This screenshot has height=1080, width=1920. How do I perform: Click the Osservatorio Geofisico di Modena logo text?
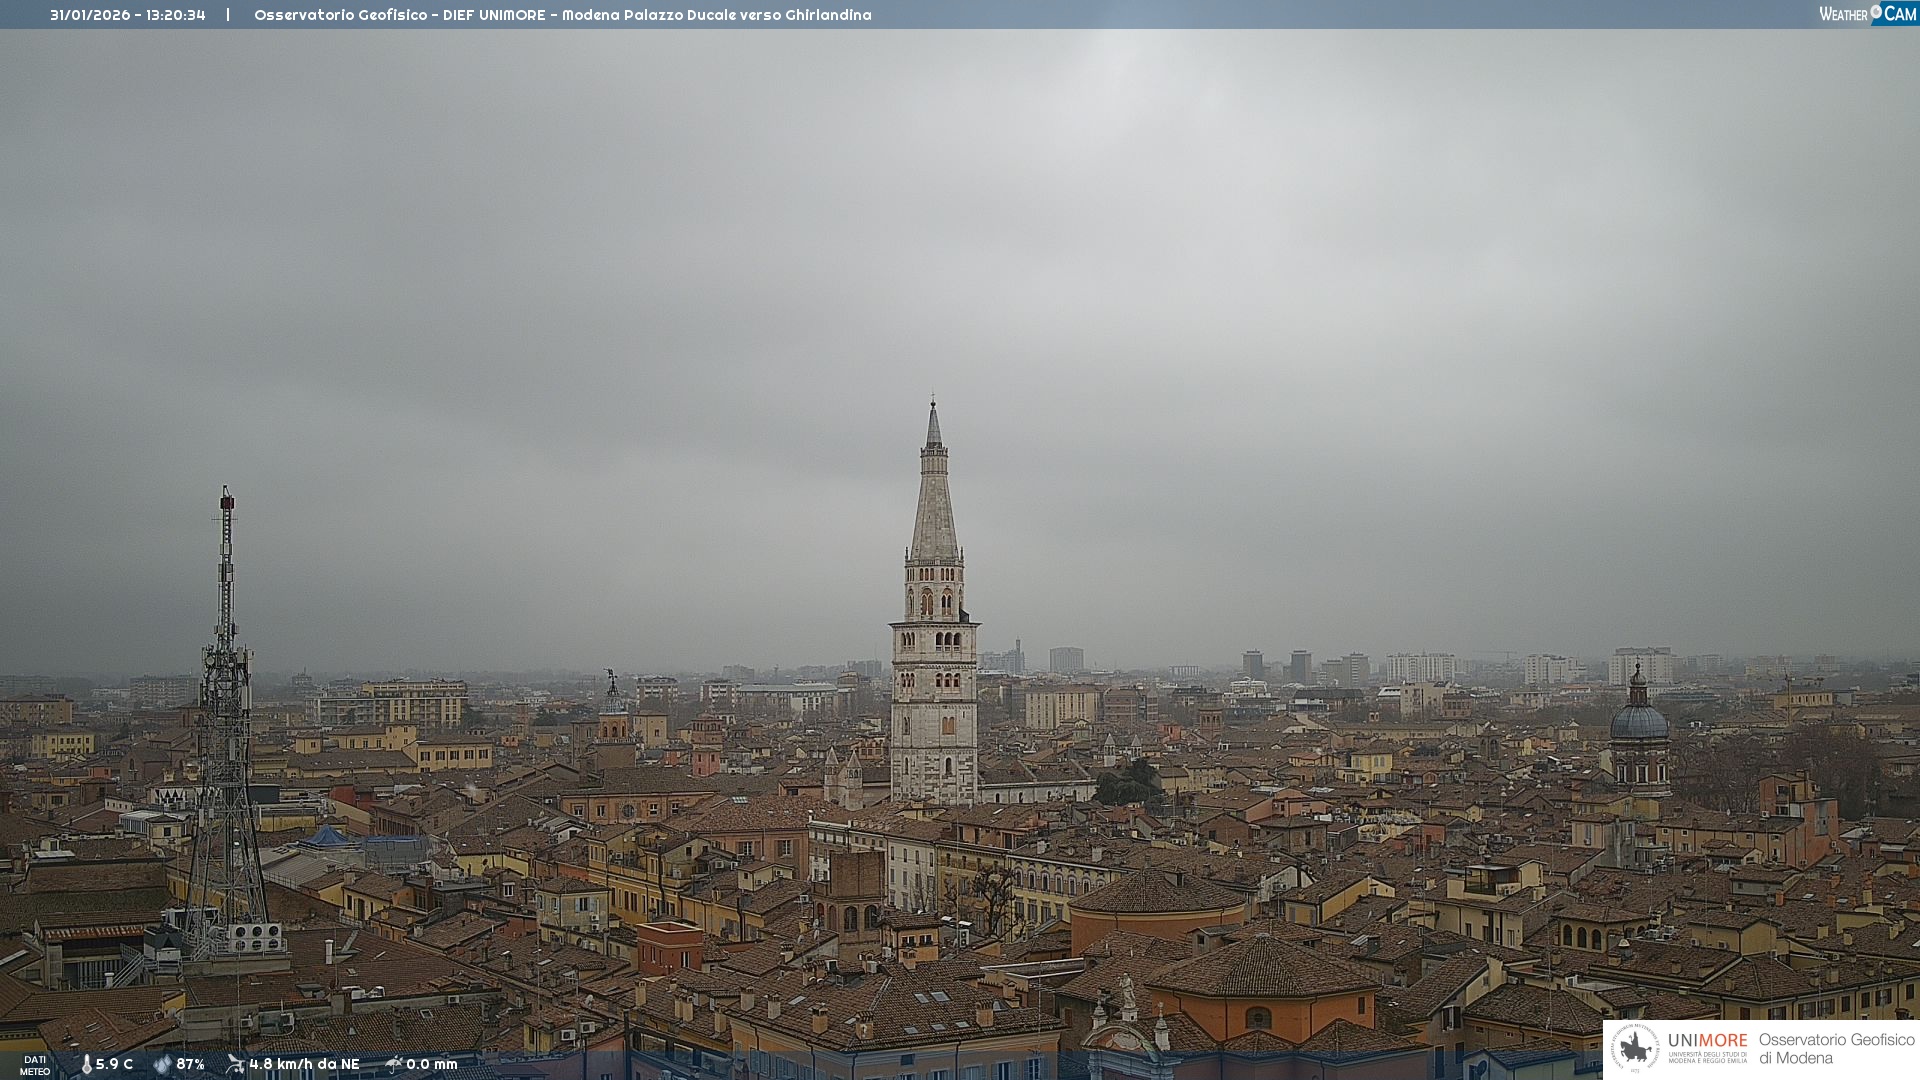1836,1048
